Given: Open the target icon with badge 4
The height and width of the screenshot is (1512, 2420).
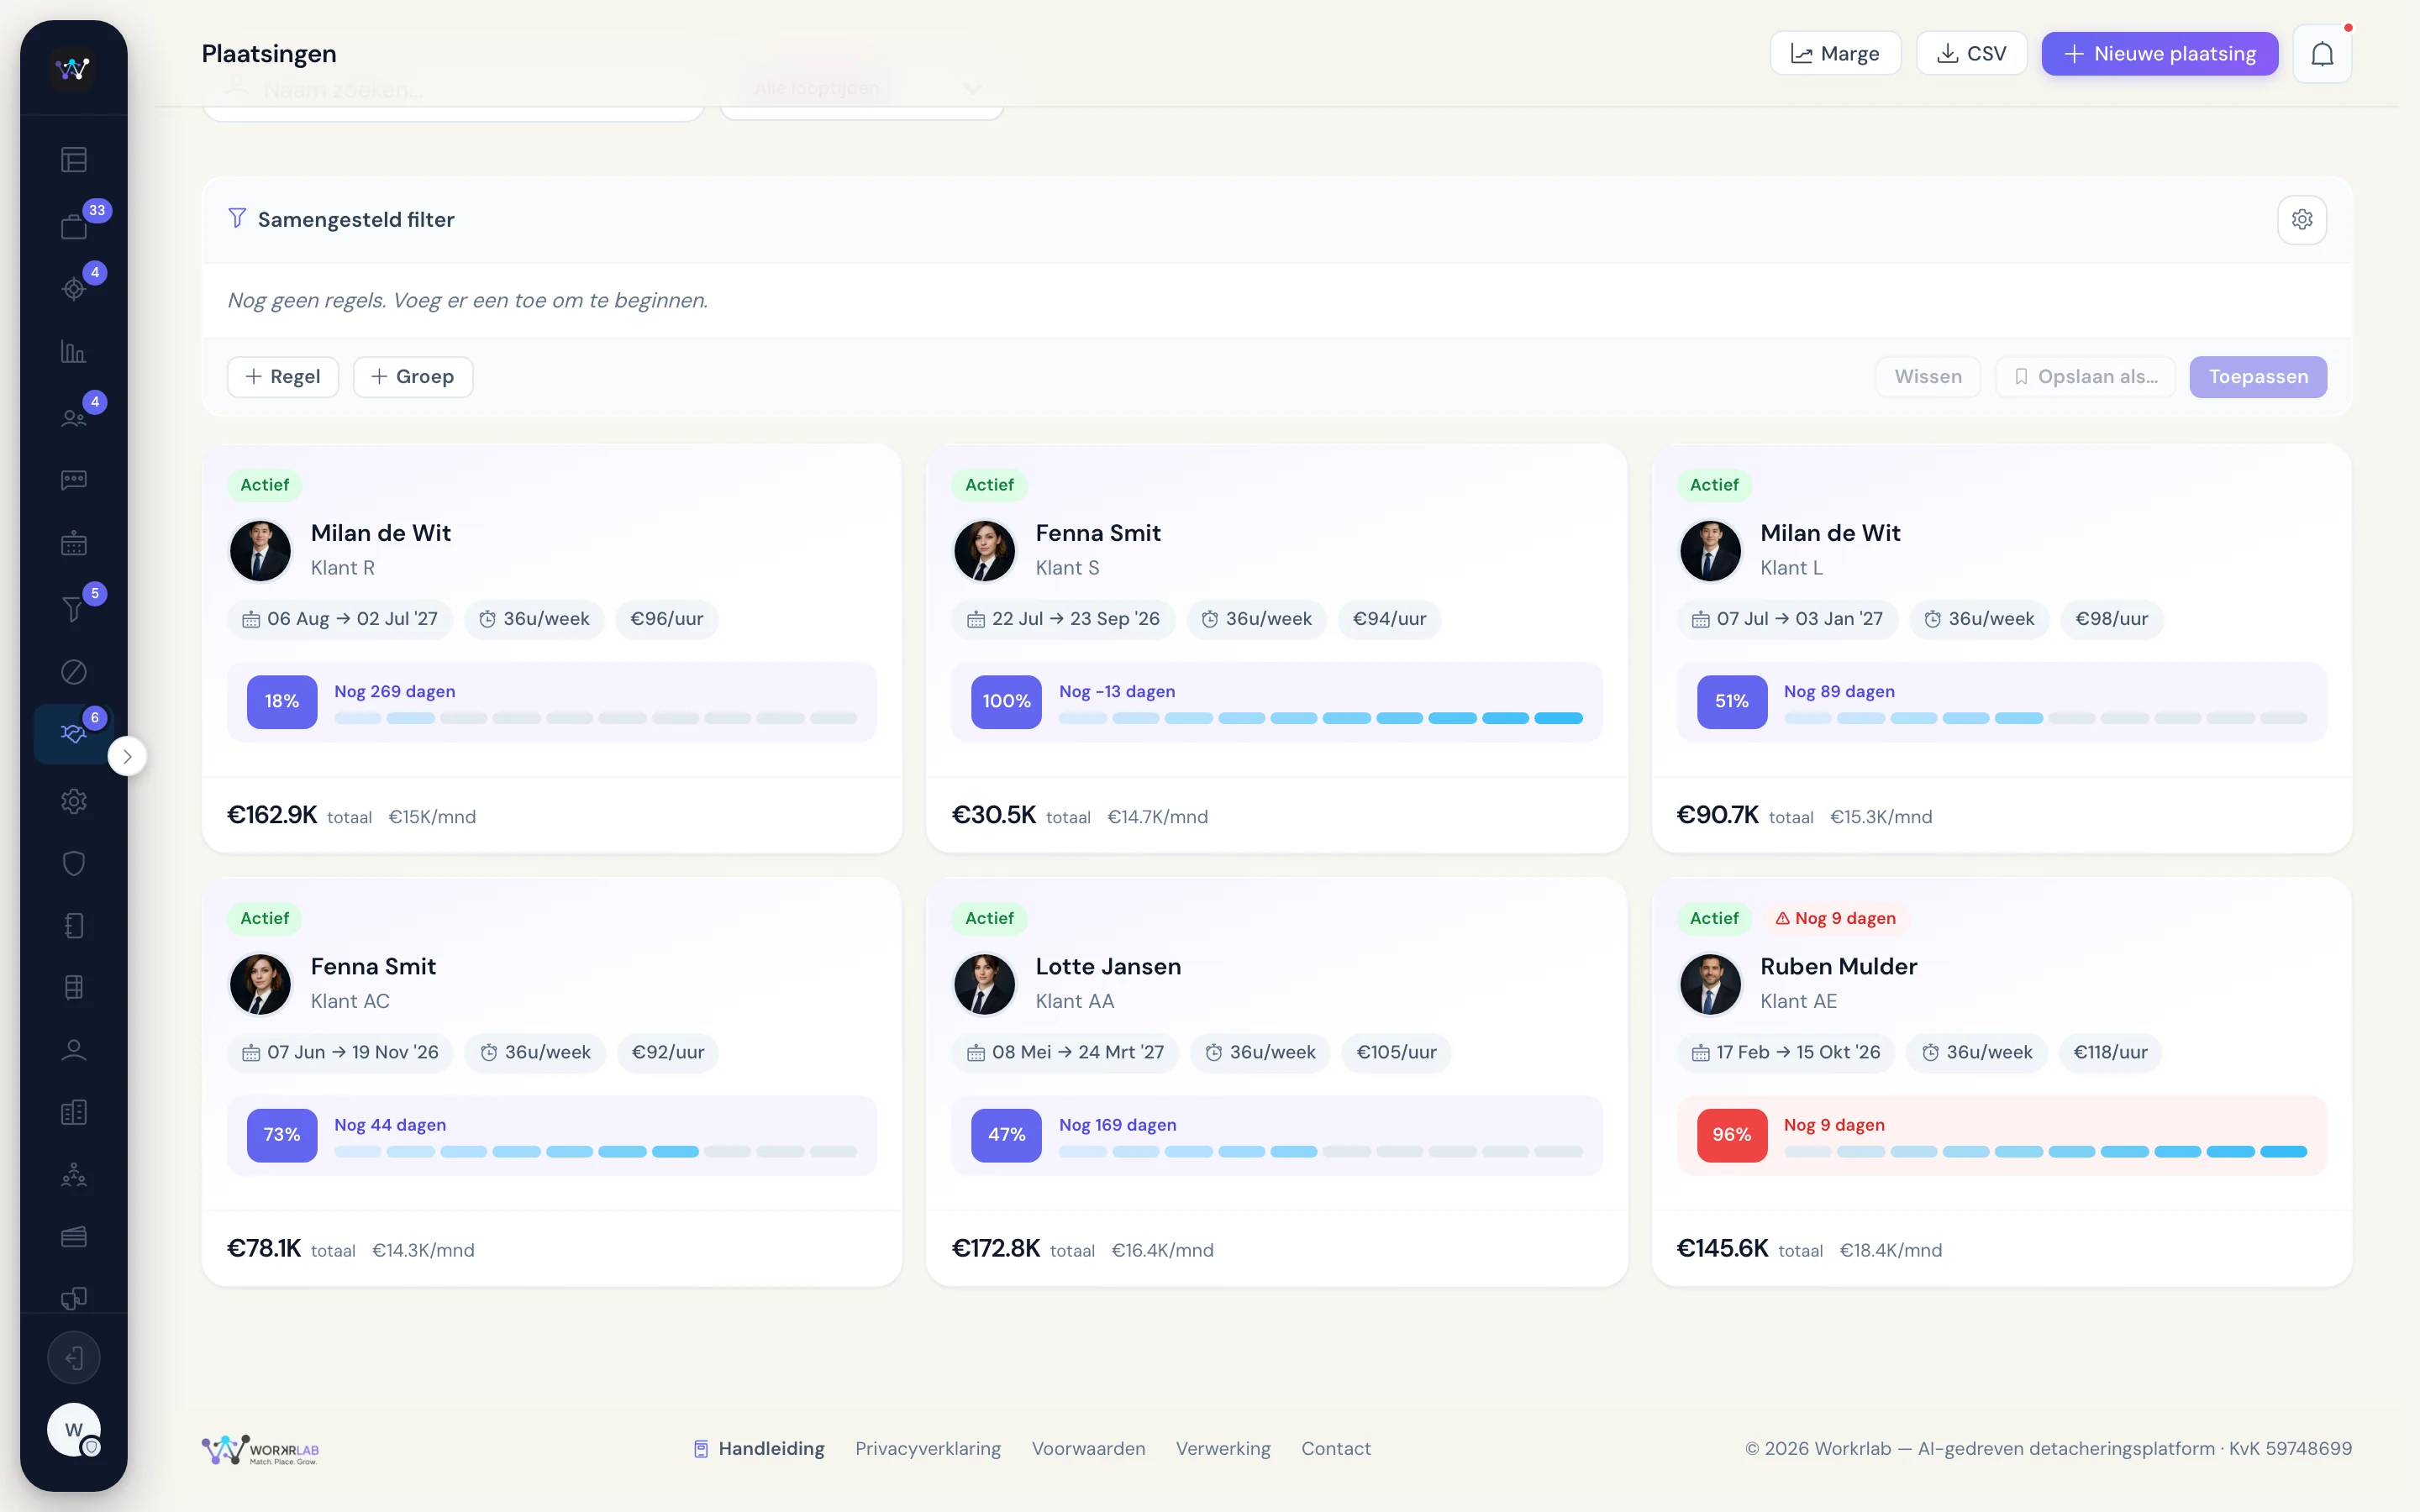Looking at the screenshot, I should click(x=74, y=289).
